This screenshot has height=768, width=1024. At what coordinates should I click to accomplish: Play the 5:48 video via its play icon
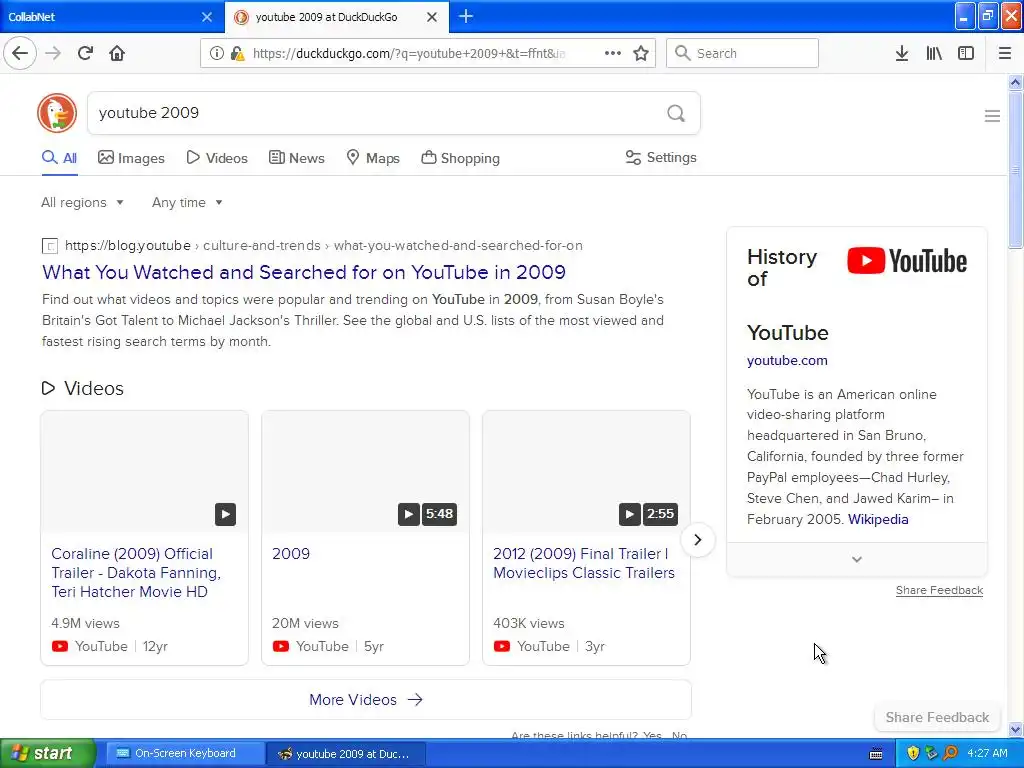click(408, 514)
